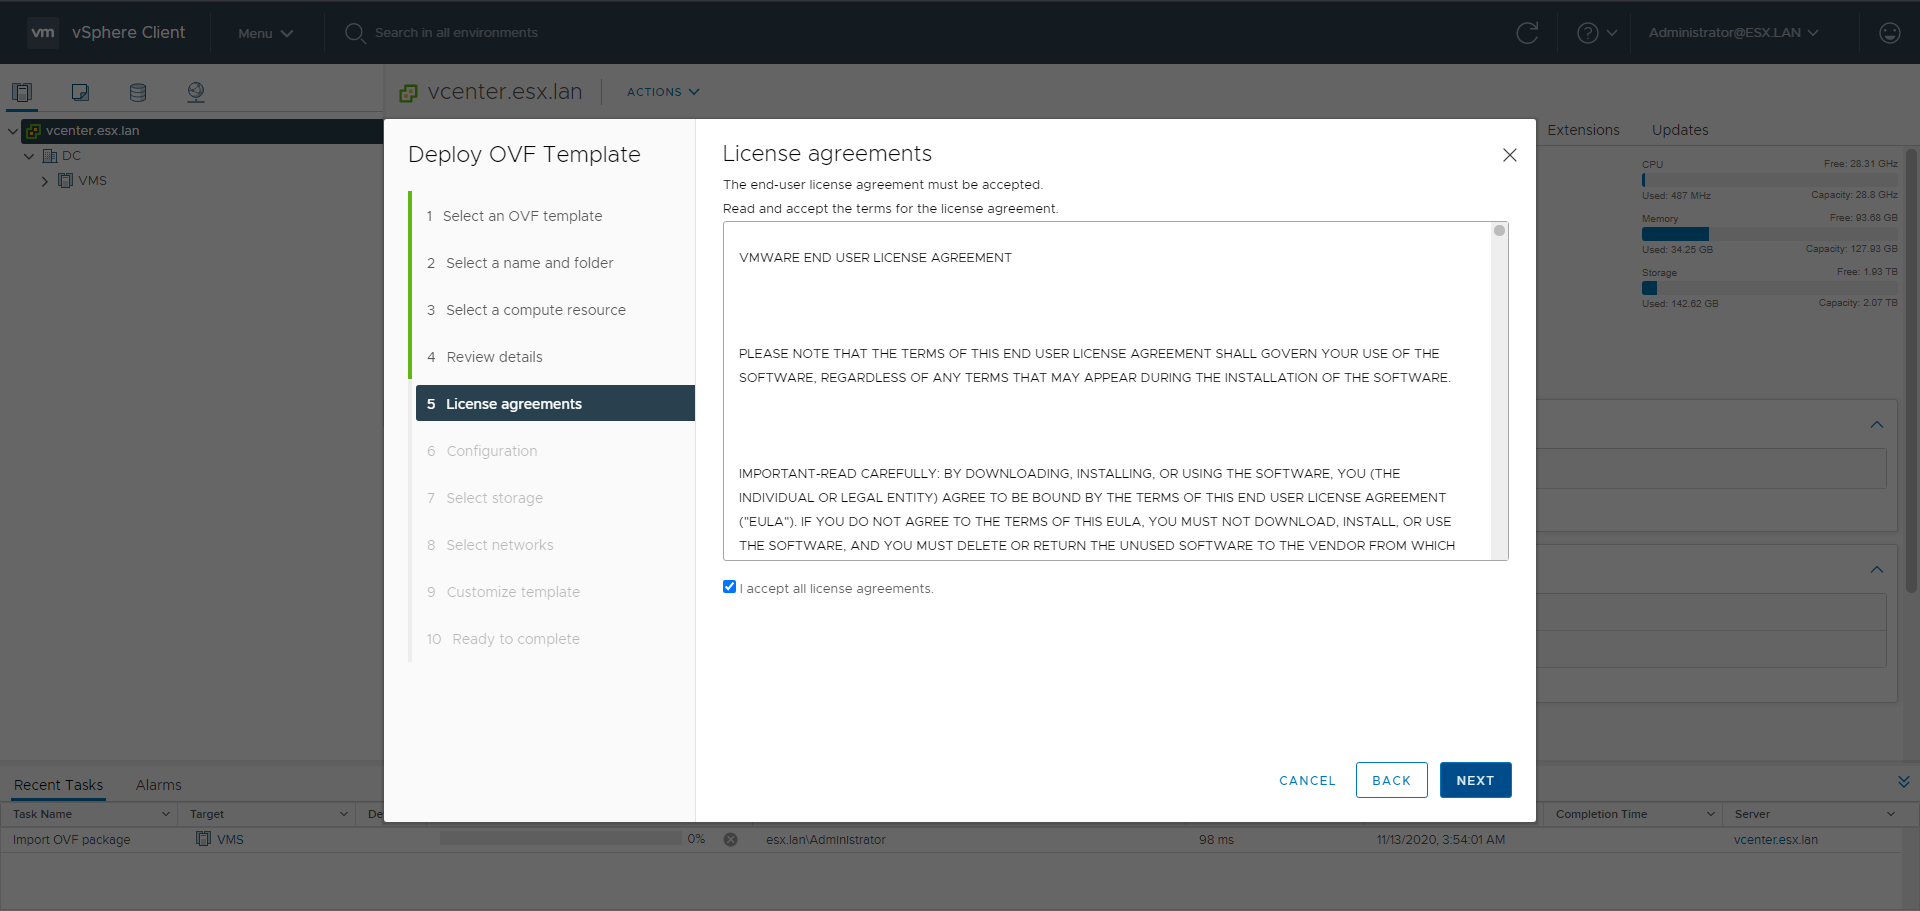Click the smiley feedback icon
The image size is (1920, 911).
click(1889, 33)
